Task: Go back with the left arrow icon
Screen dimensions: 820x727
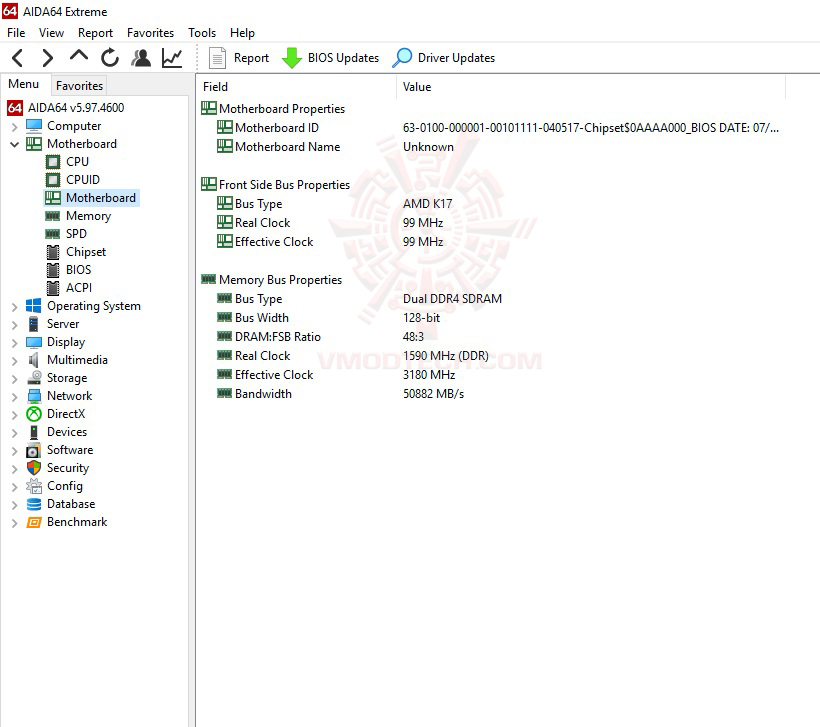Action: 17,58
